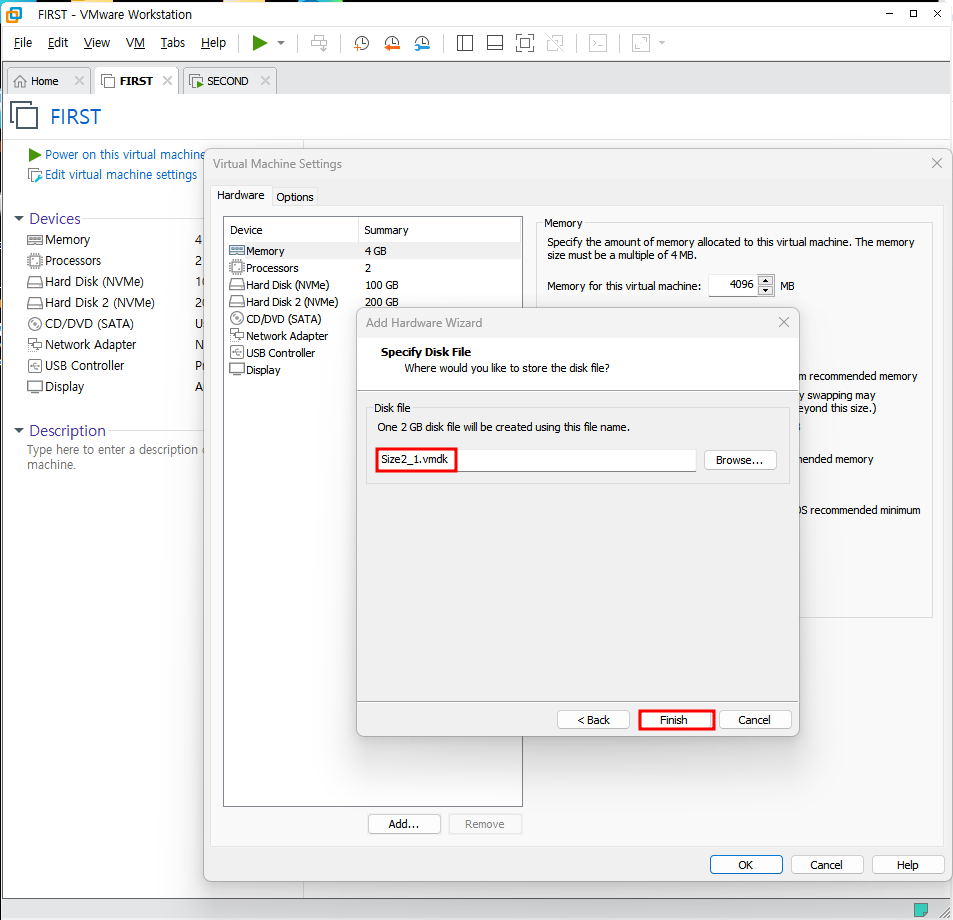This screenshot has height=920, width=953.
Task: Open the Tabs menu
Action: (x=173, y=43)
